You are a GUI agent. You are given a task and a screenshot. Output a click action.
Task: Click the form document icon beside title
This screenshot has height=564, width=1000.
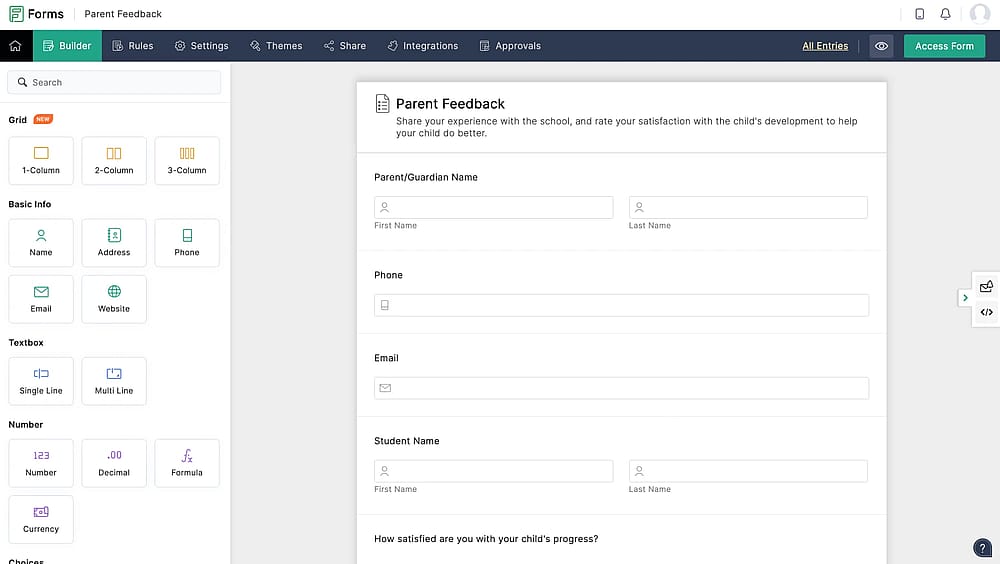(382, 103)
